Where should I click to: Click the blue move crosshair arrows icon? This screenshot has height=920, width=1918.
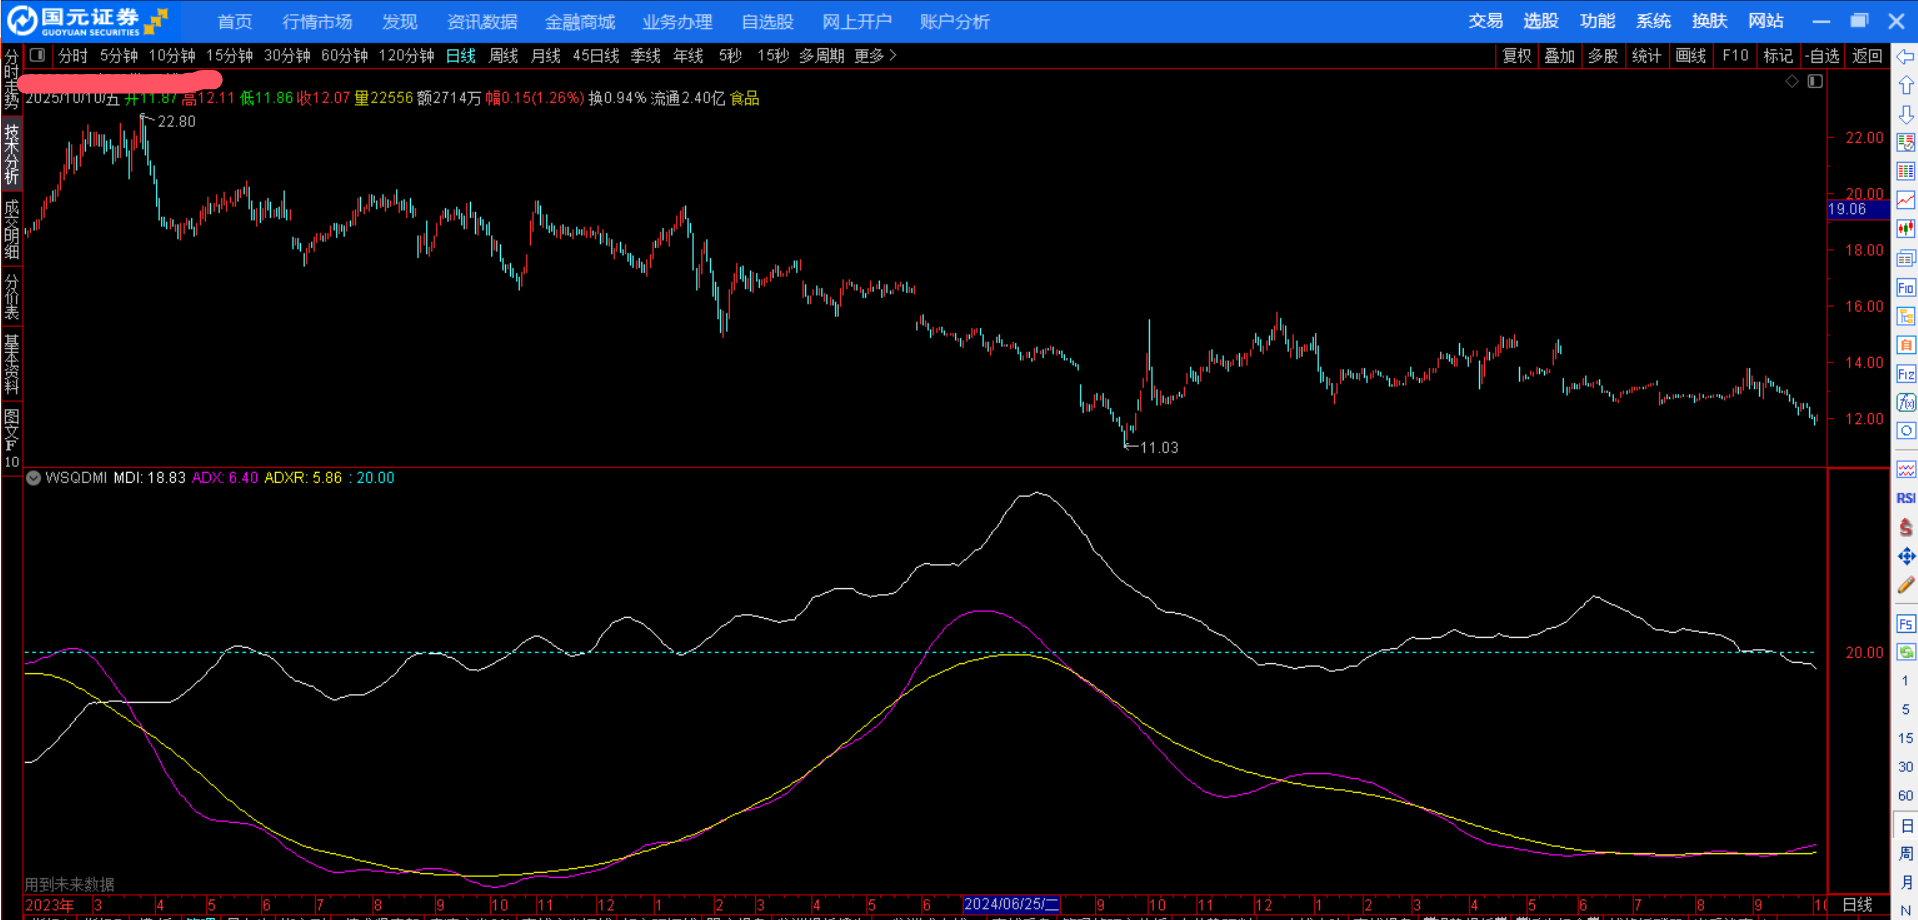[1906, 556]
